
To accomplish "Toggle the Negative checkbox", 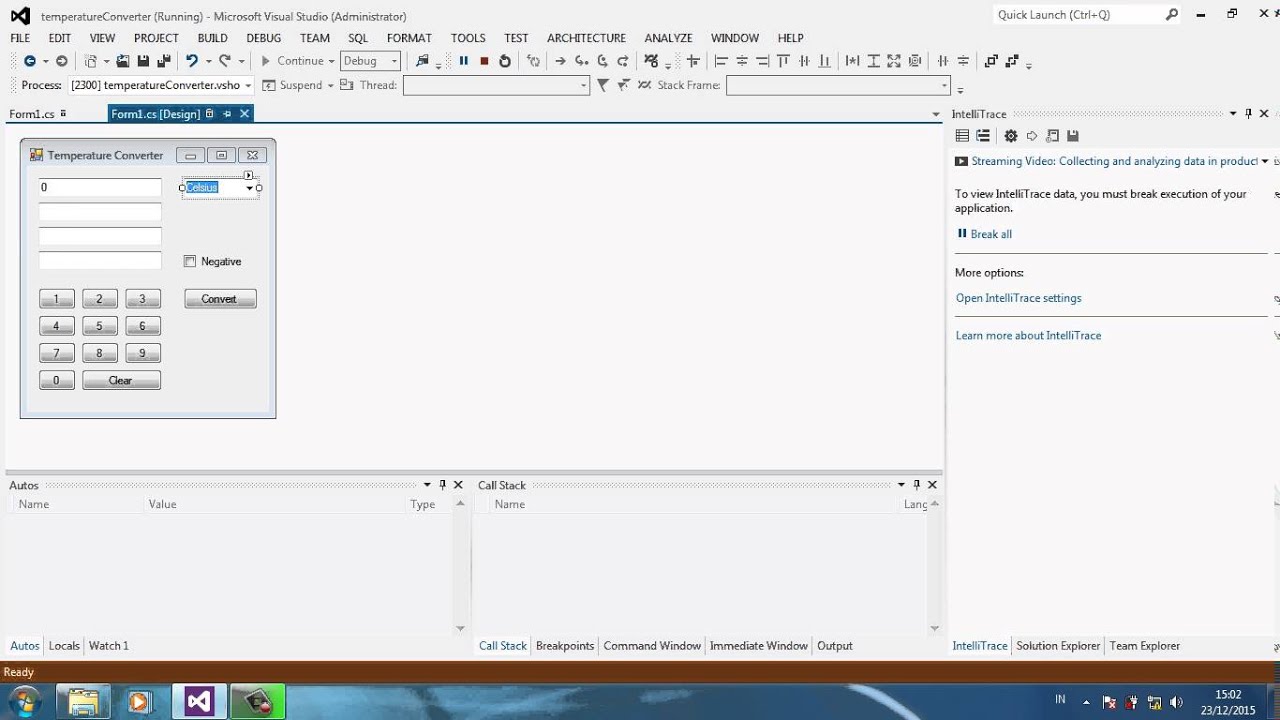I will [x=190, y=261].
